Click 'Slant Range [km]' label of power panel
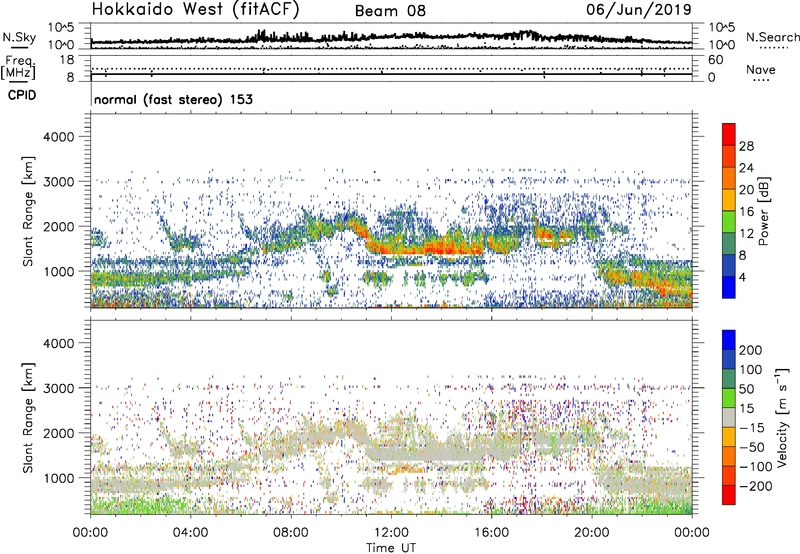 pos(29,212)
